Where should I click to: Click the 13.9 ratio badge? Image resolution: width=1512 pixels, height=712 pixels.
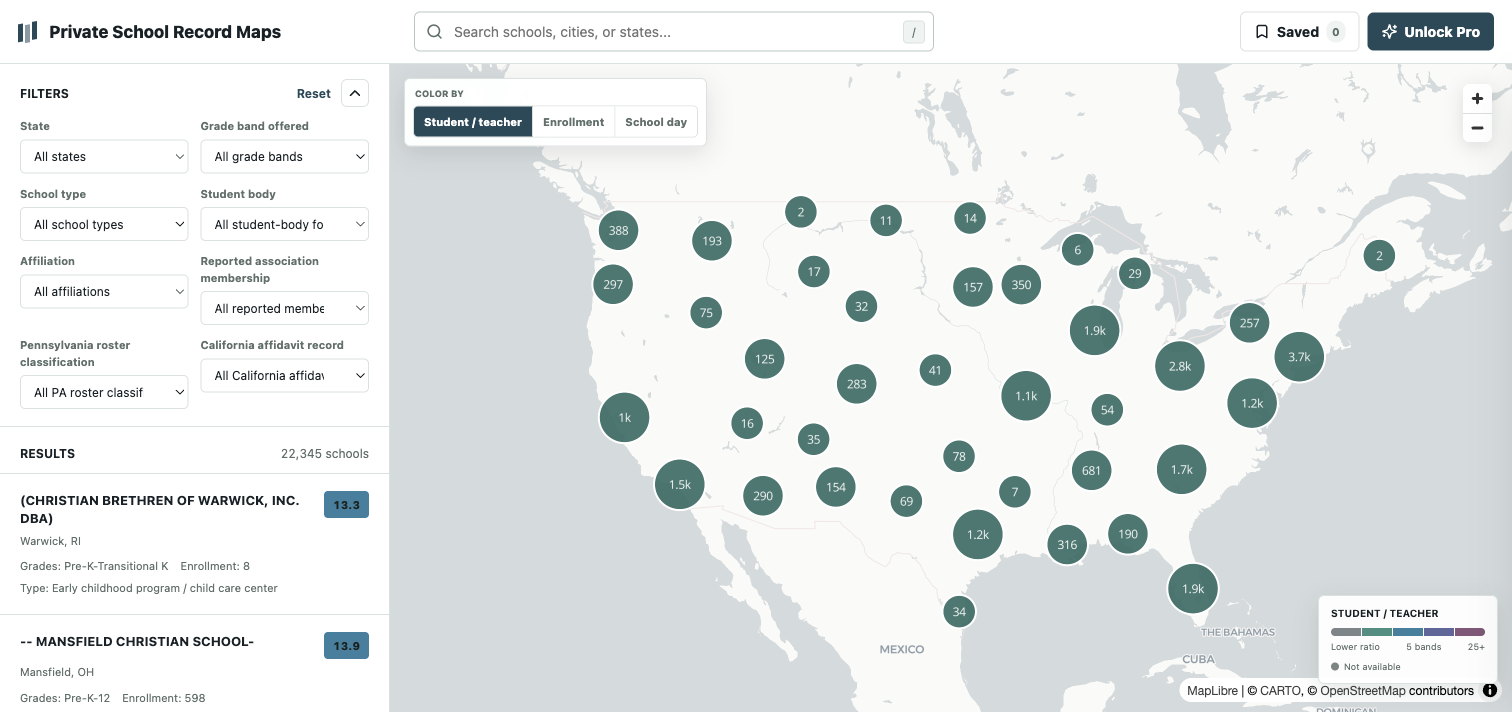pyautogui.click(x=346, y=646)
